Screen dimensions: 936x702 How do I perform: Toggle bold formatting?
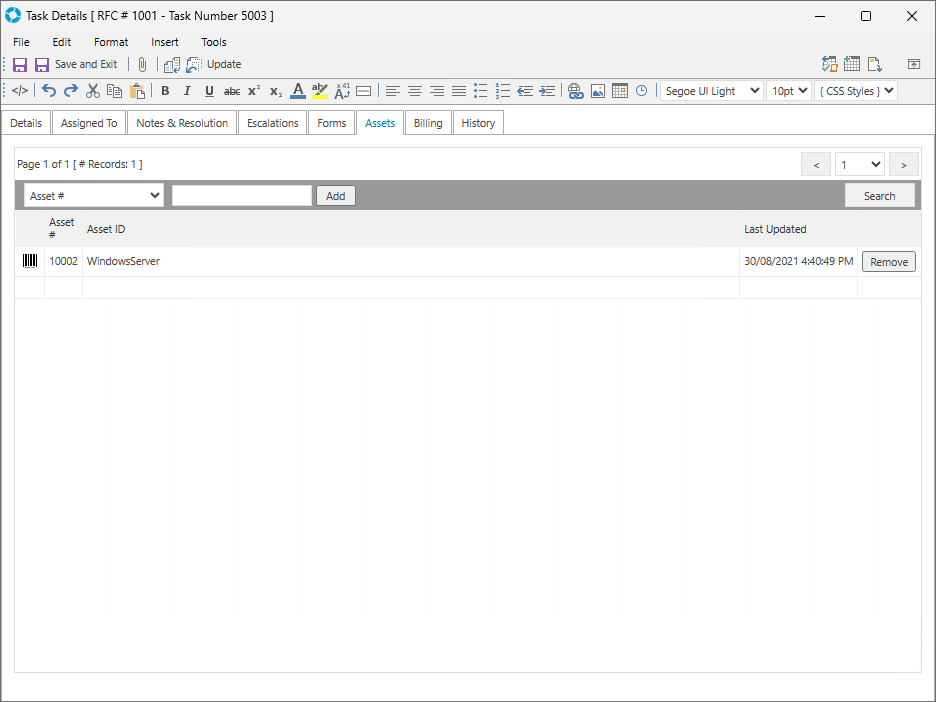165,91
